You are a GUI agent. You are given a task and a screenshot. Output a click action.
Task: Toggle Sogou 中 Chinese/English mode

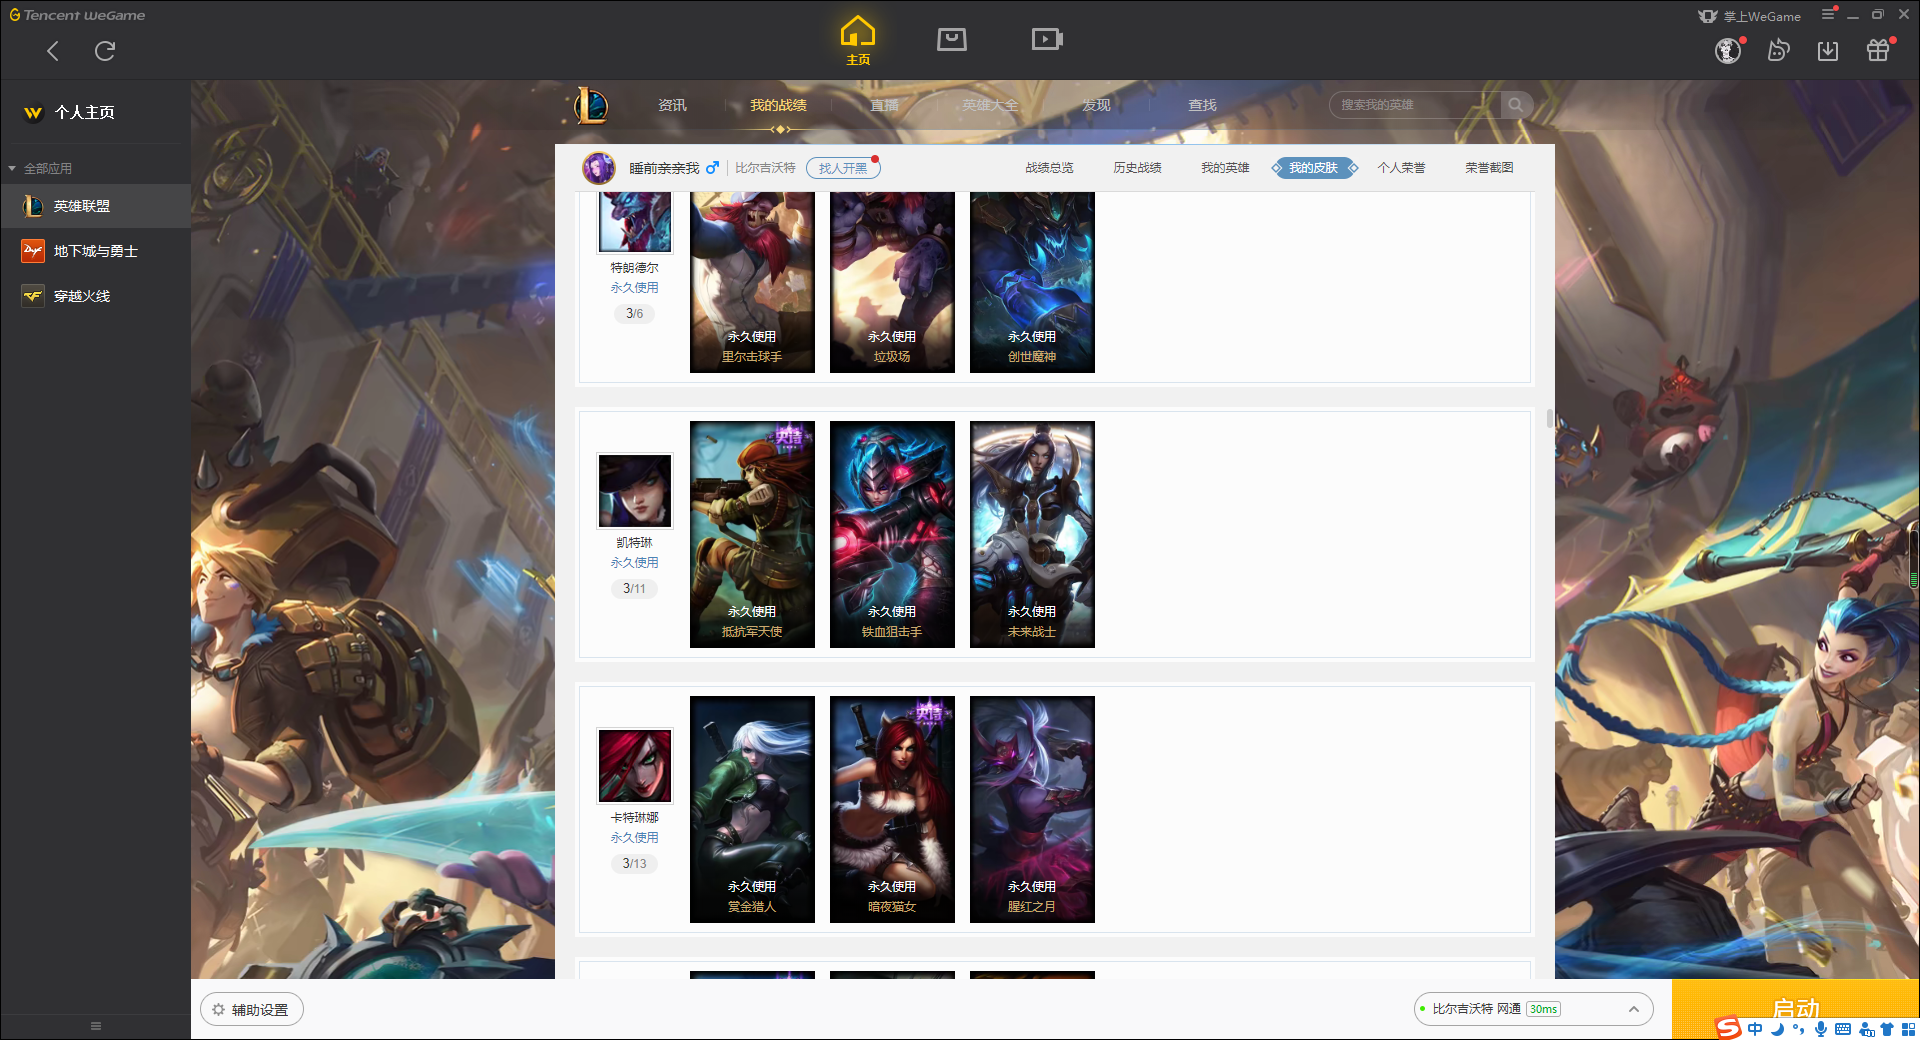[1755, 1029]
